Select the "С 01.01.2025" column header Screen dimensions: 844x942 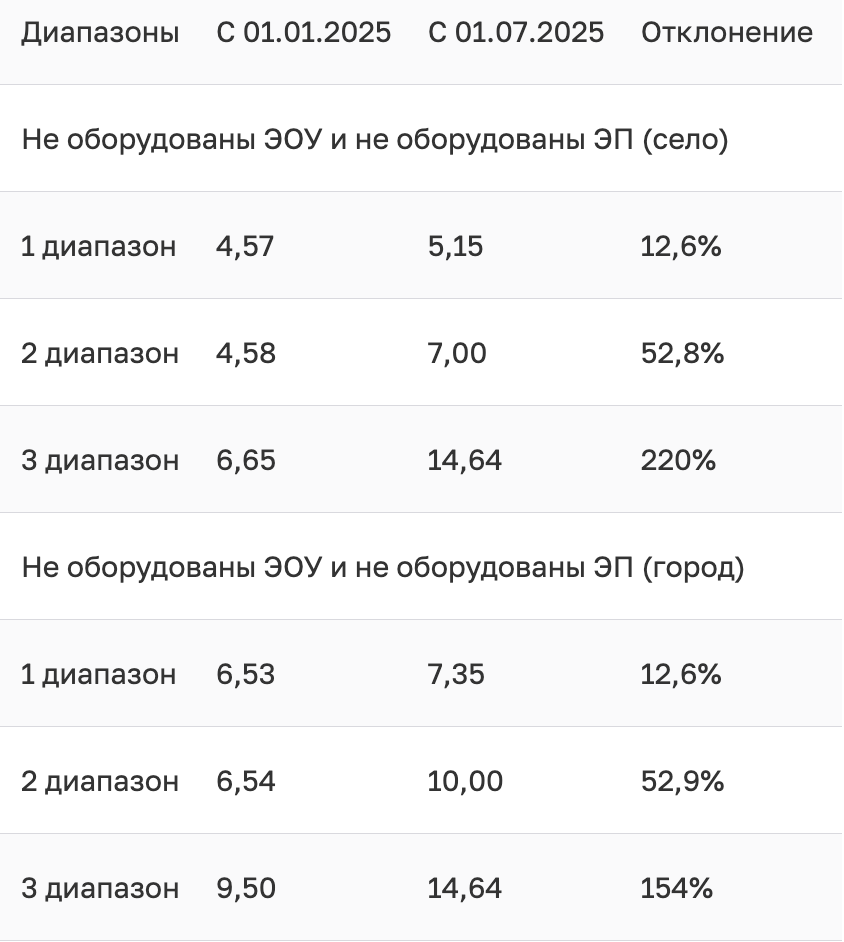tap(304, 33)
